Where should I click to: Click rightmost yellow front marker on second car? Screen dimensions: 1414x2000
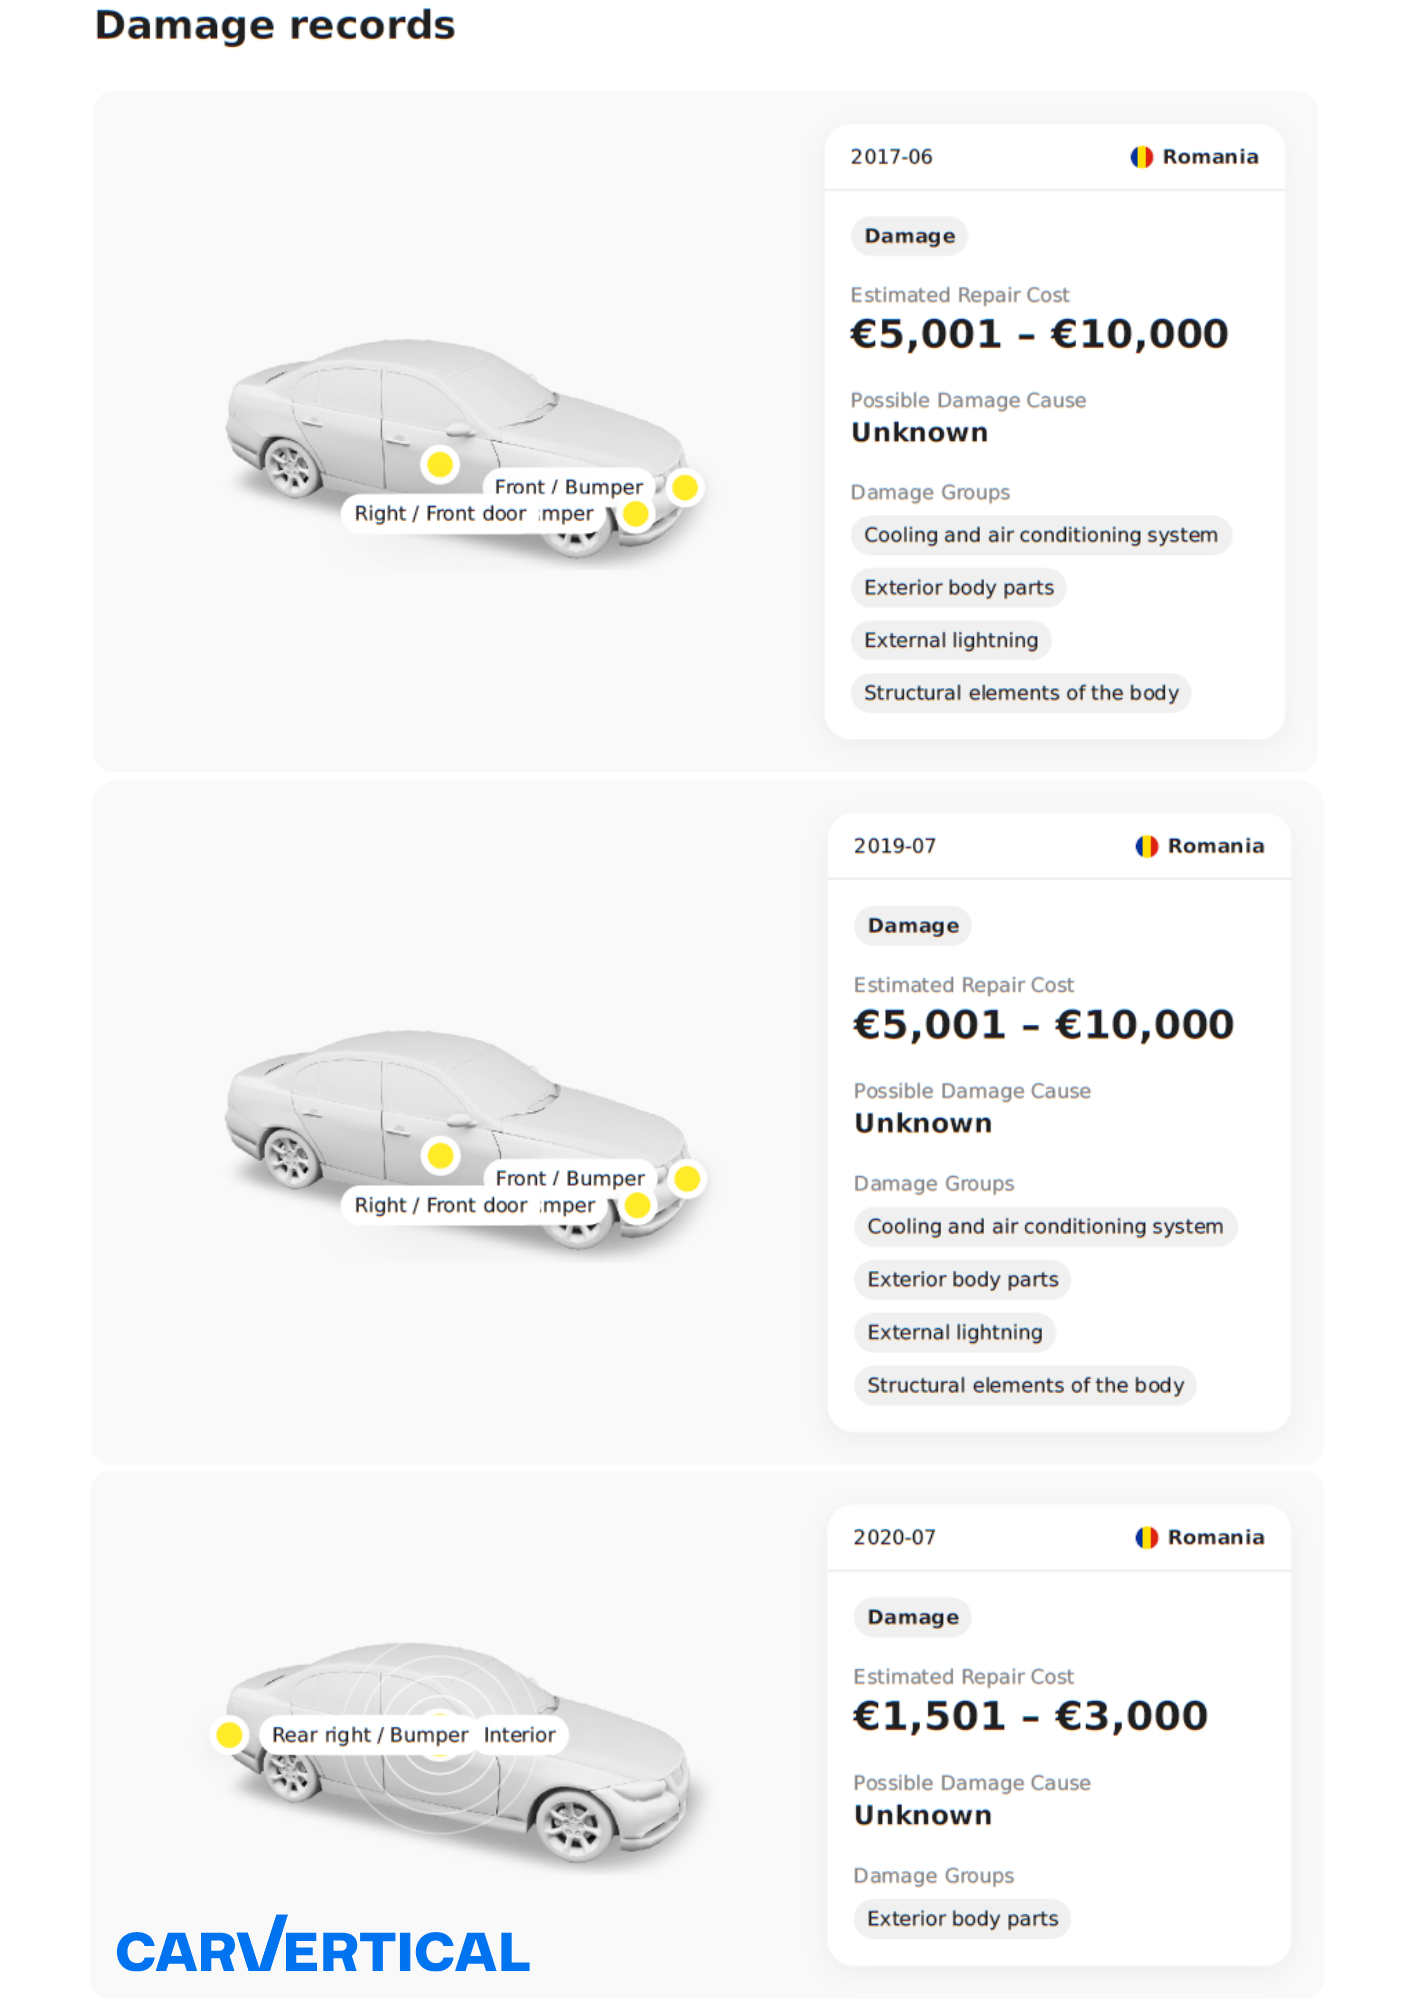tap(687, 1179)
